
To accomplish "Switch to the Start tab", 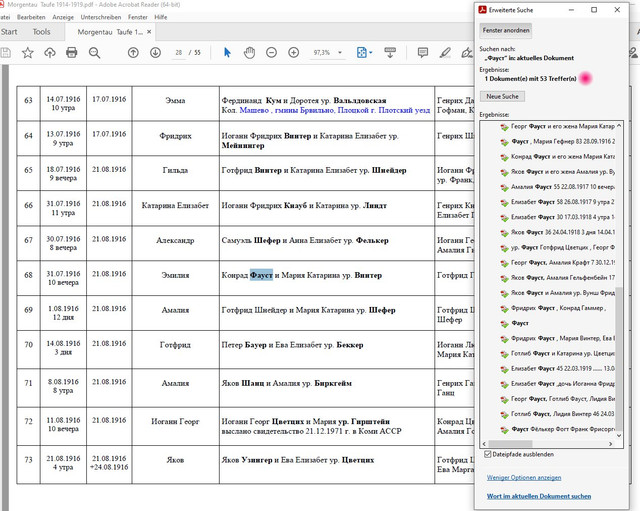I will point(9,32).
